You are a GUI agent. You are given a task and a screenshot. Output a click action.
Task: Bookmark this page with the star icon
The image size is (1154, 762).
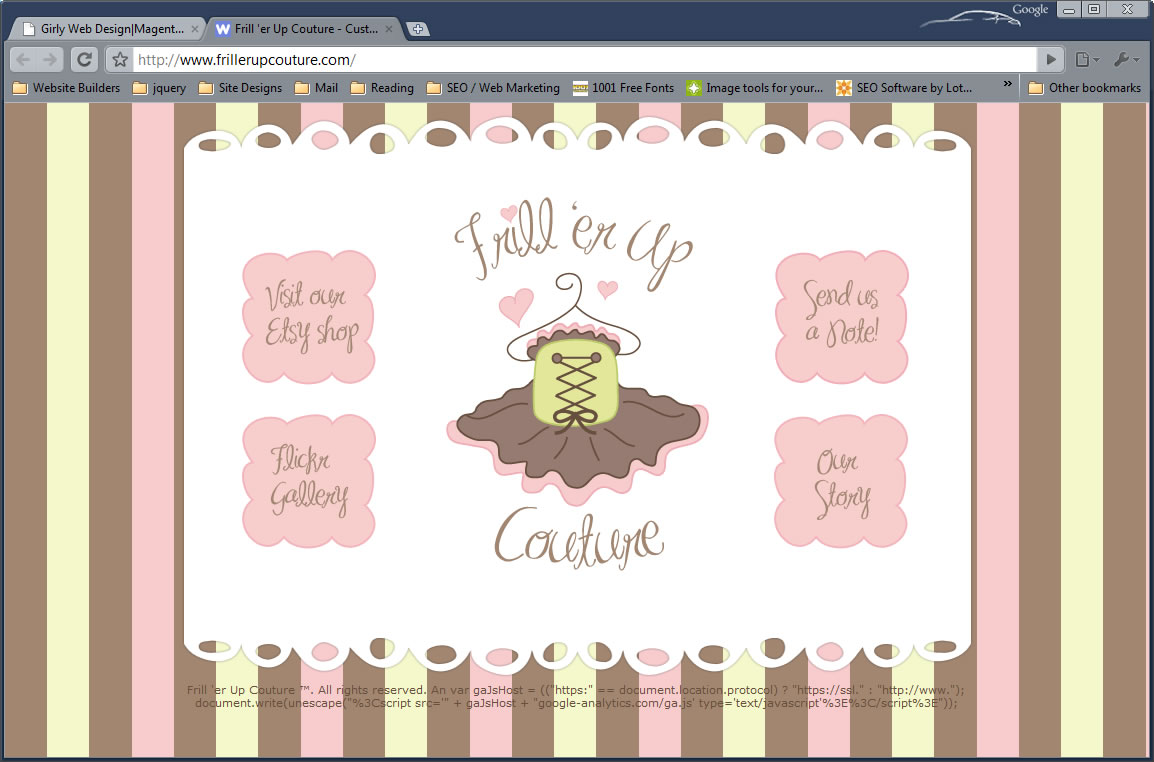120,60
